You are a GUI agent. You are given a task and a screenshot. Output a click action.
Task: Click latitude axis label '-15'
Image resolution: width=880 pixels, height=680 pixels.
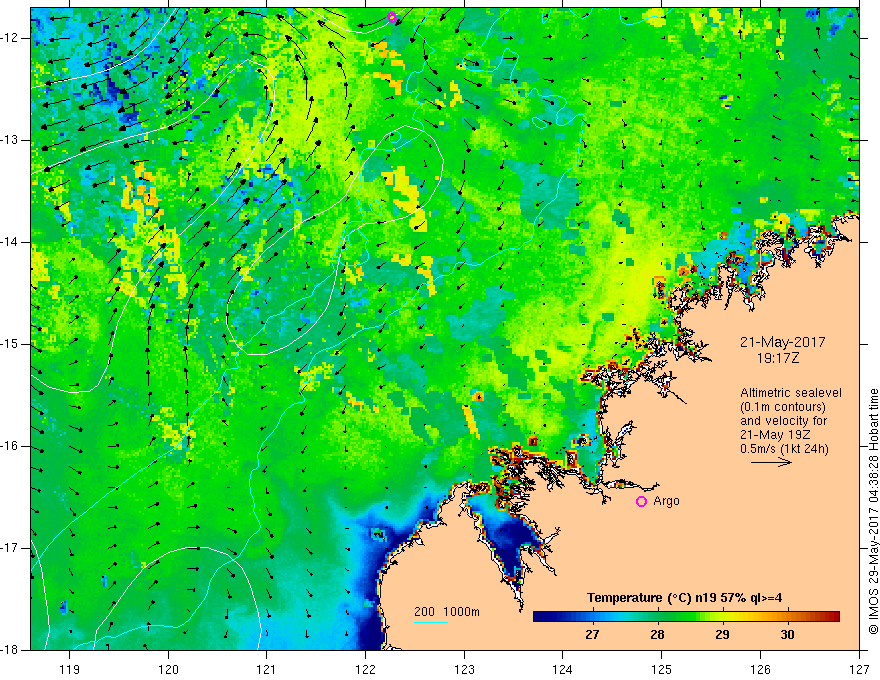click(11, 344)
